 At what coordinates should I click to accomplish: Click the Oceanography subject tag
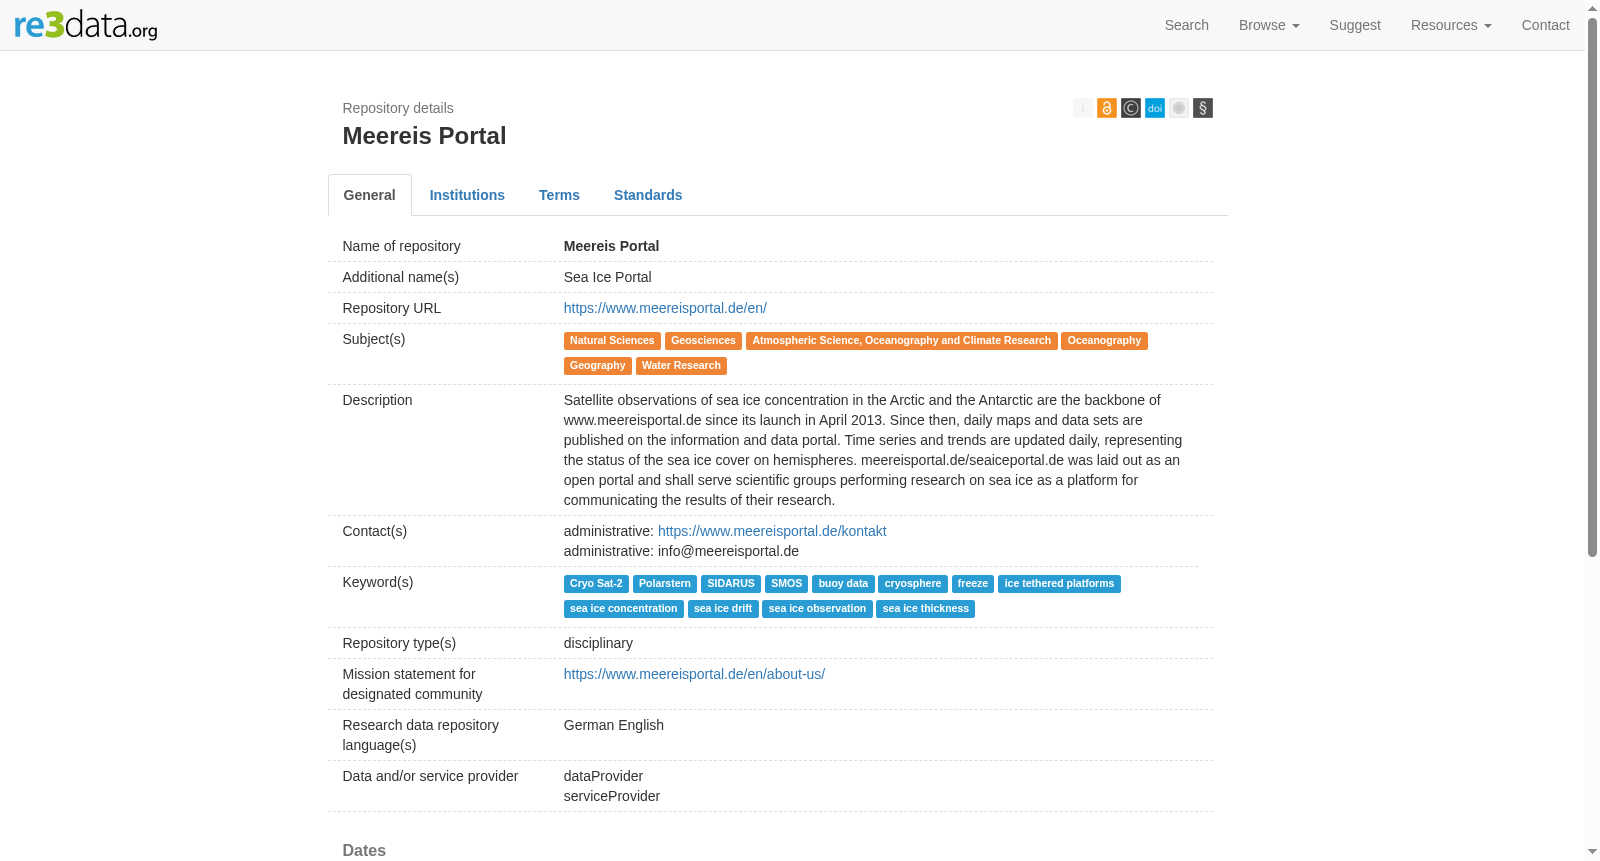pyautogui.click(x=1104, y=341)
